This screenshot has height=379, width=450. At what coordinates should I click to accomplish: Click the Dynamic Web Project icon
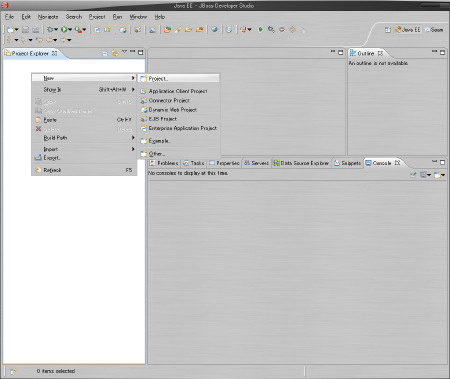(144, 110)
